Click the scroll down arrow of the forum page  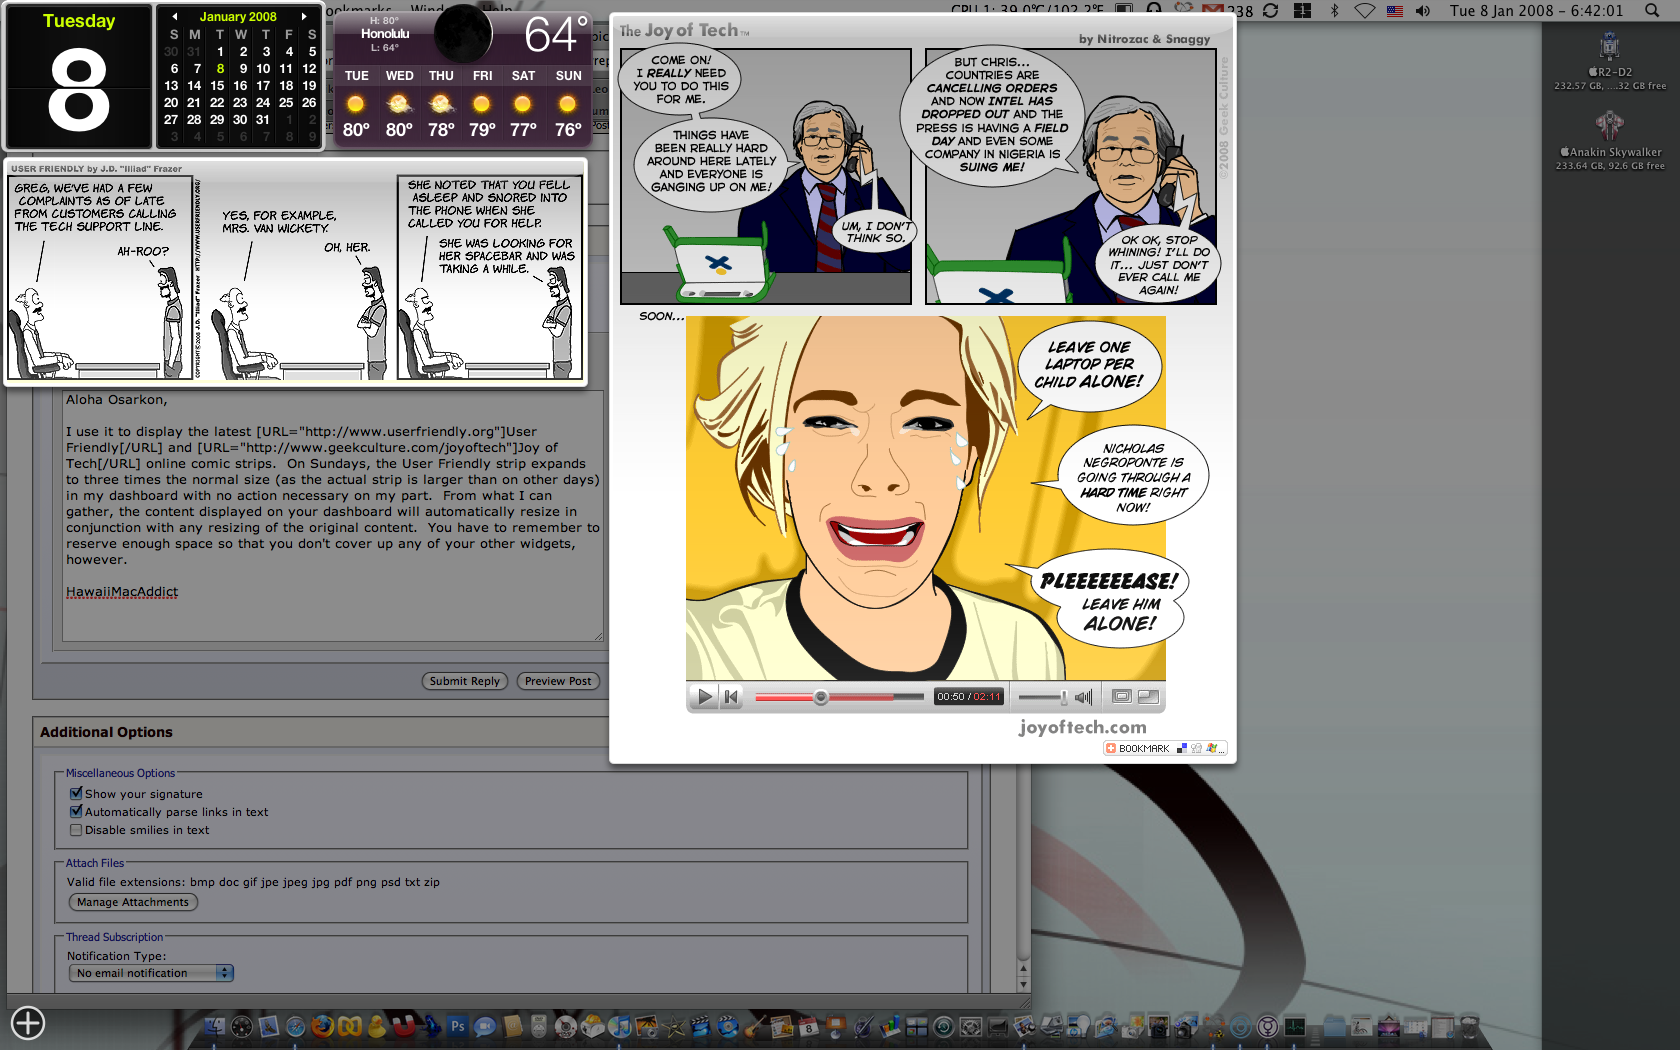[x=1023, y=984]
